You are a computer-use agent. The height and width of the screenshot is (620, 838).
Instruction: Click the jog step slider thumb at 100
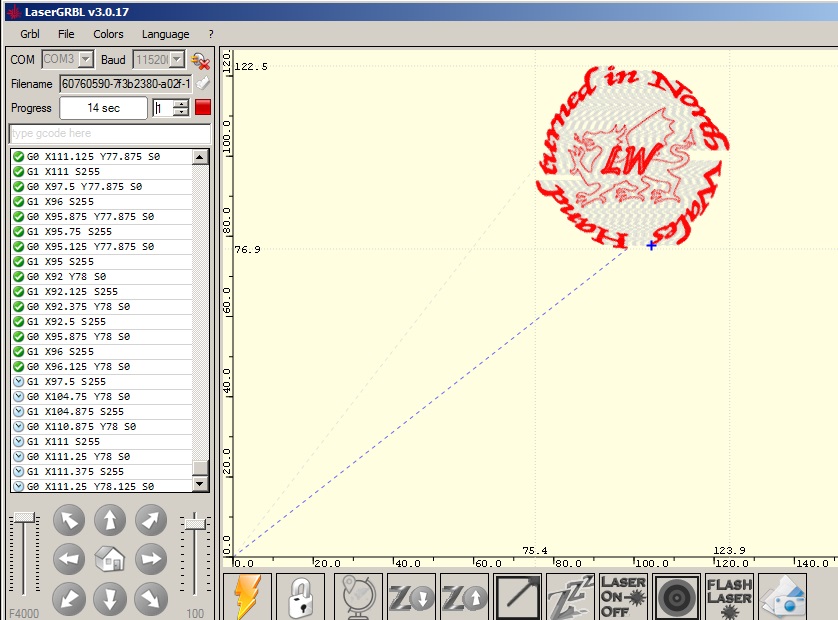(195, 524)
